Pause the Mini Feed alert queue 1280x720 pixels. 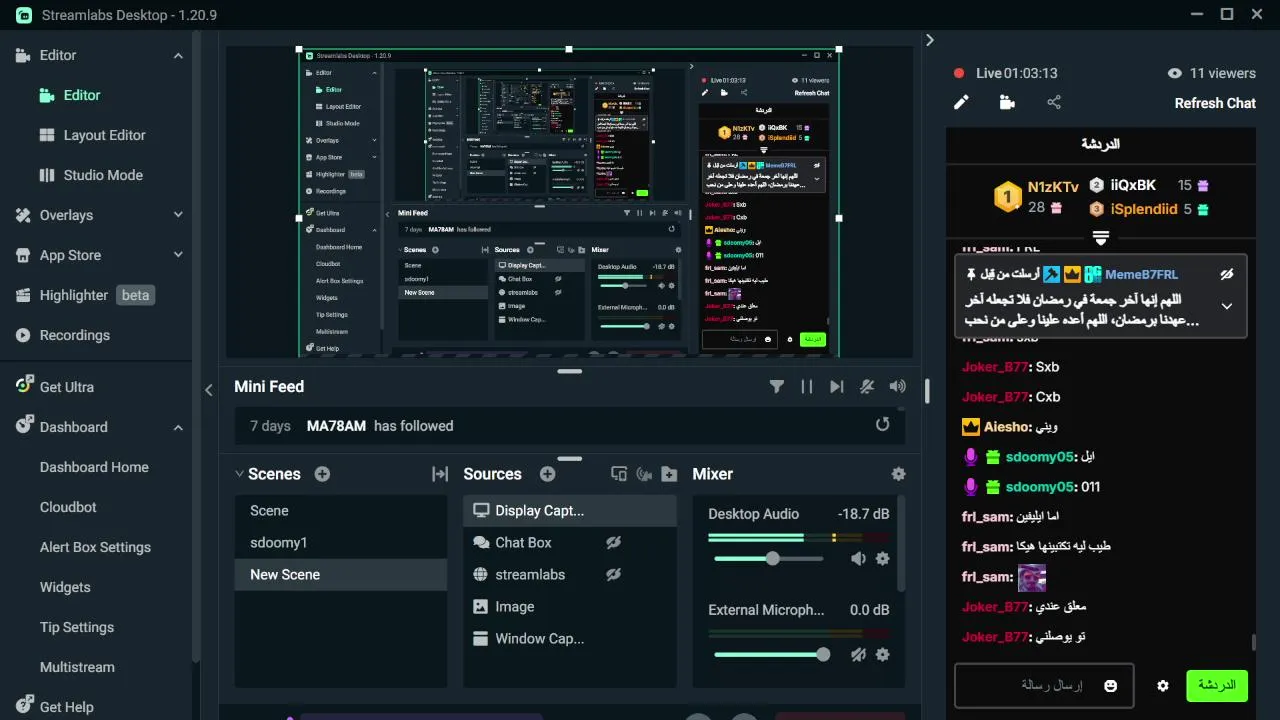pos(807,387)
